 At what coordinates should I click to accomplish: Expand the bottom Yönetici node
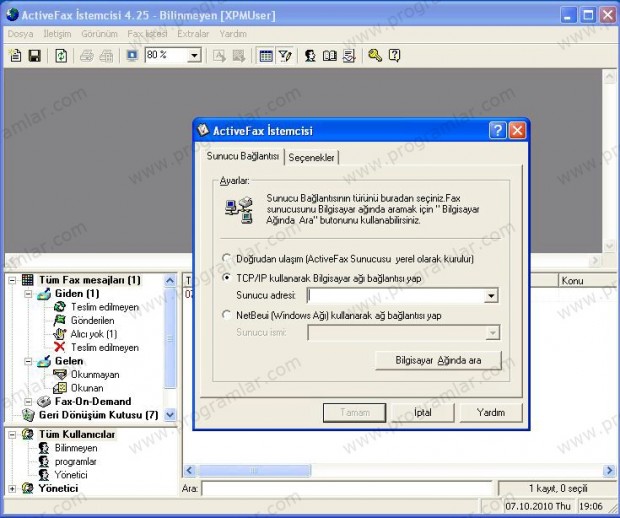(12, 489)
